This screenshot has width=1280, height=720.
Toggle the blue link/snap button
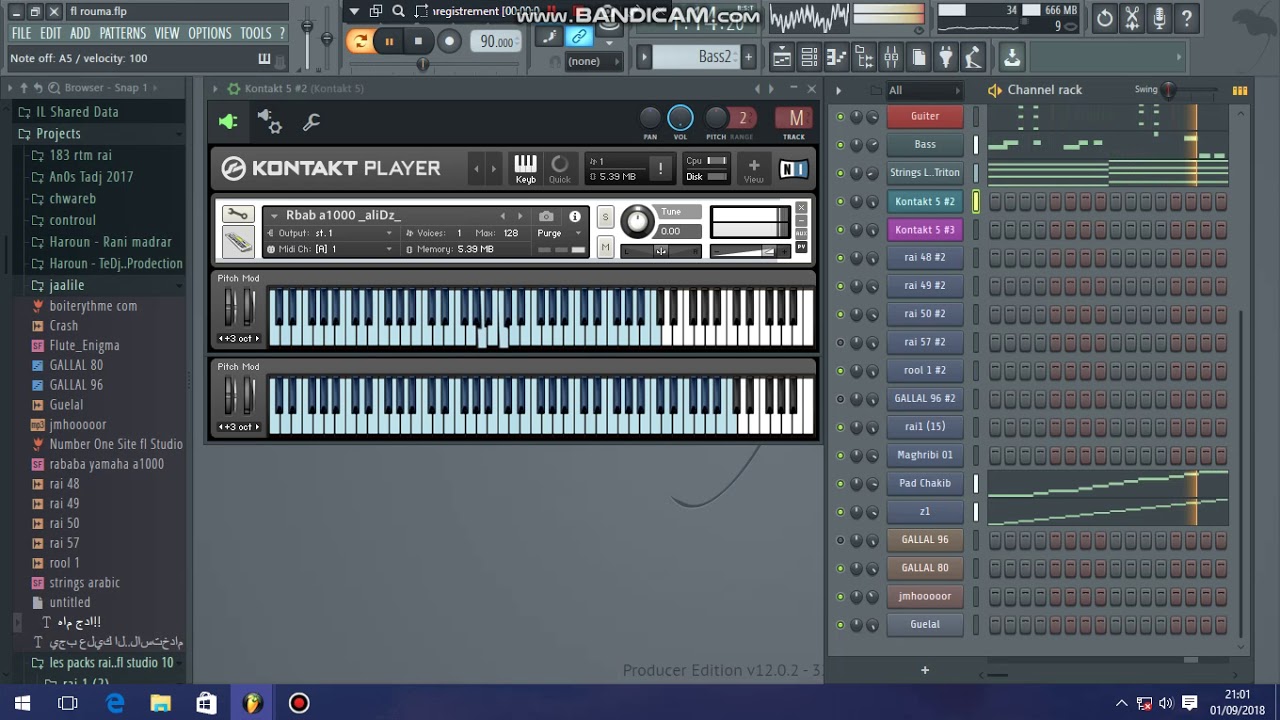pyautogui.click(x=579, y=37)
